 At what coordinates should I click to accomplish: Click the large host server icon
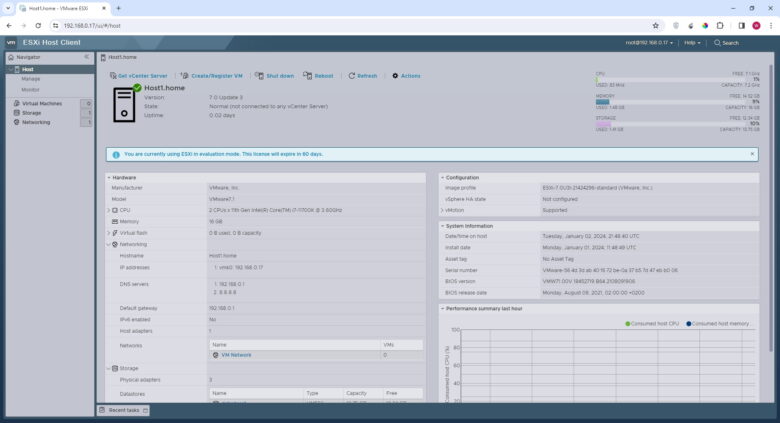pos(125,104)
